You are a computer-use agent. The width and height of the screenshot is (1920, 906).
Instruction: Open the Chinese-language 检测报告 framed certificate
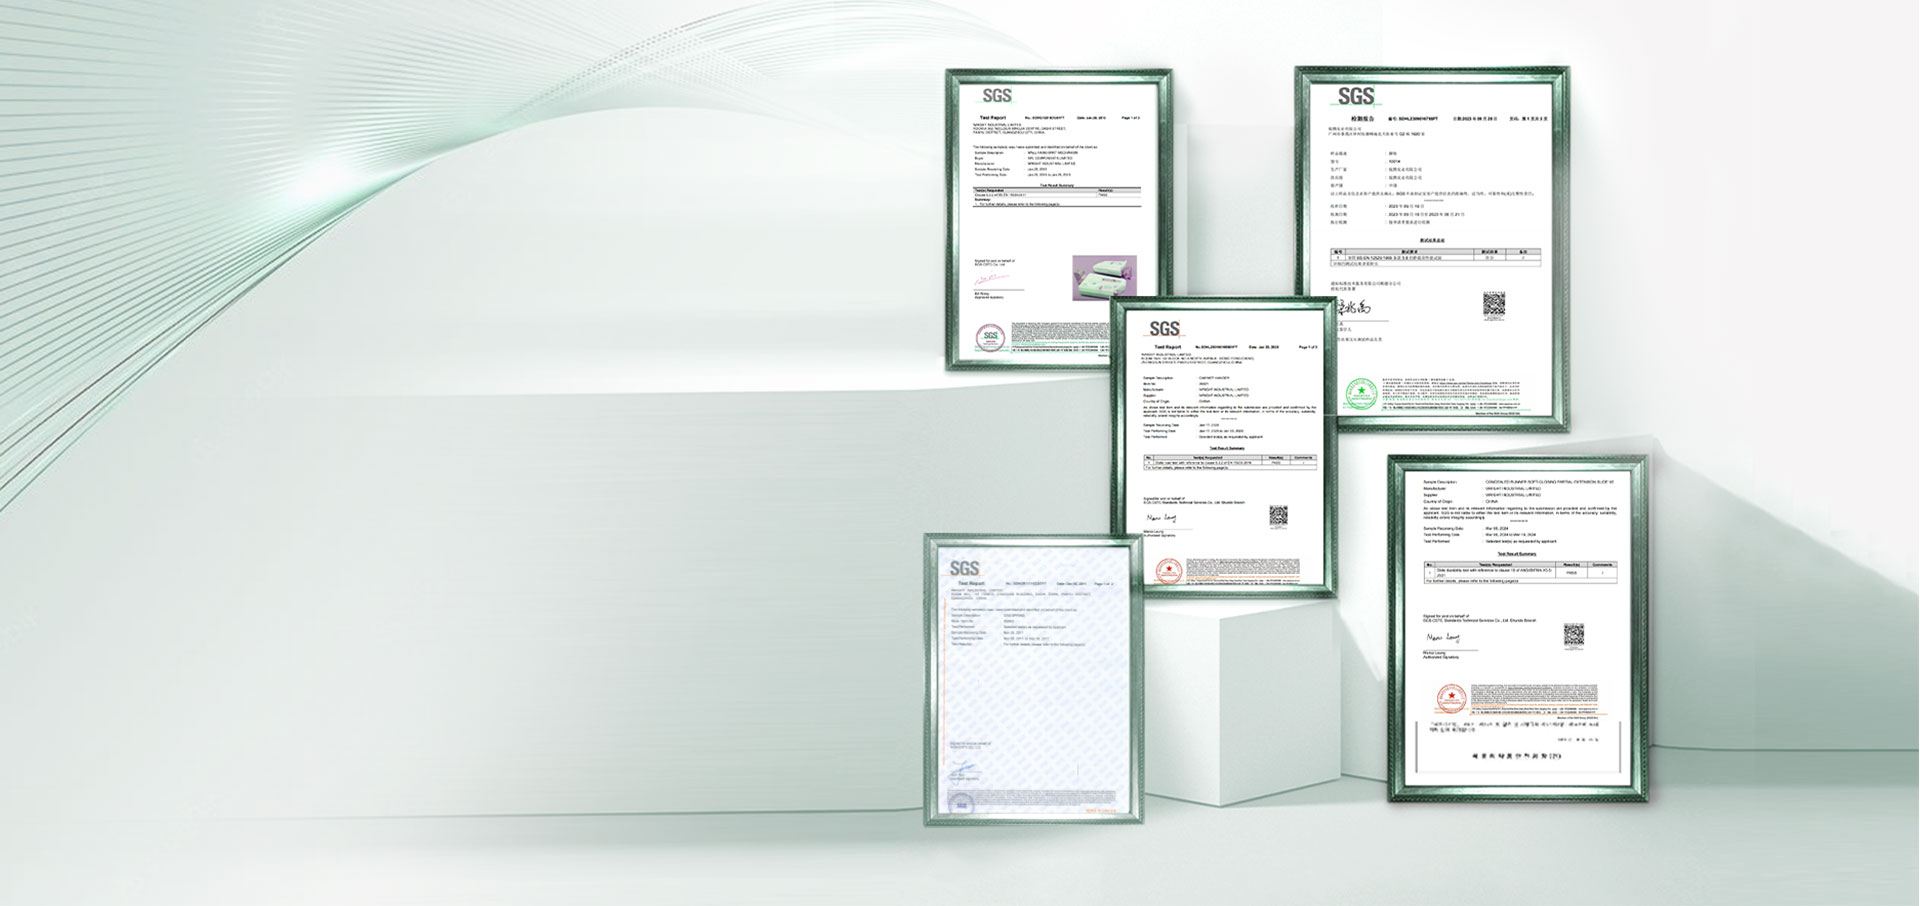1432,249
